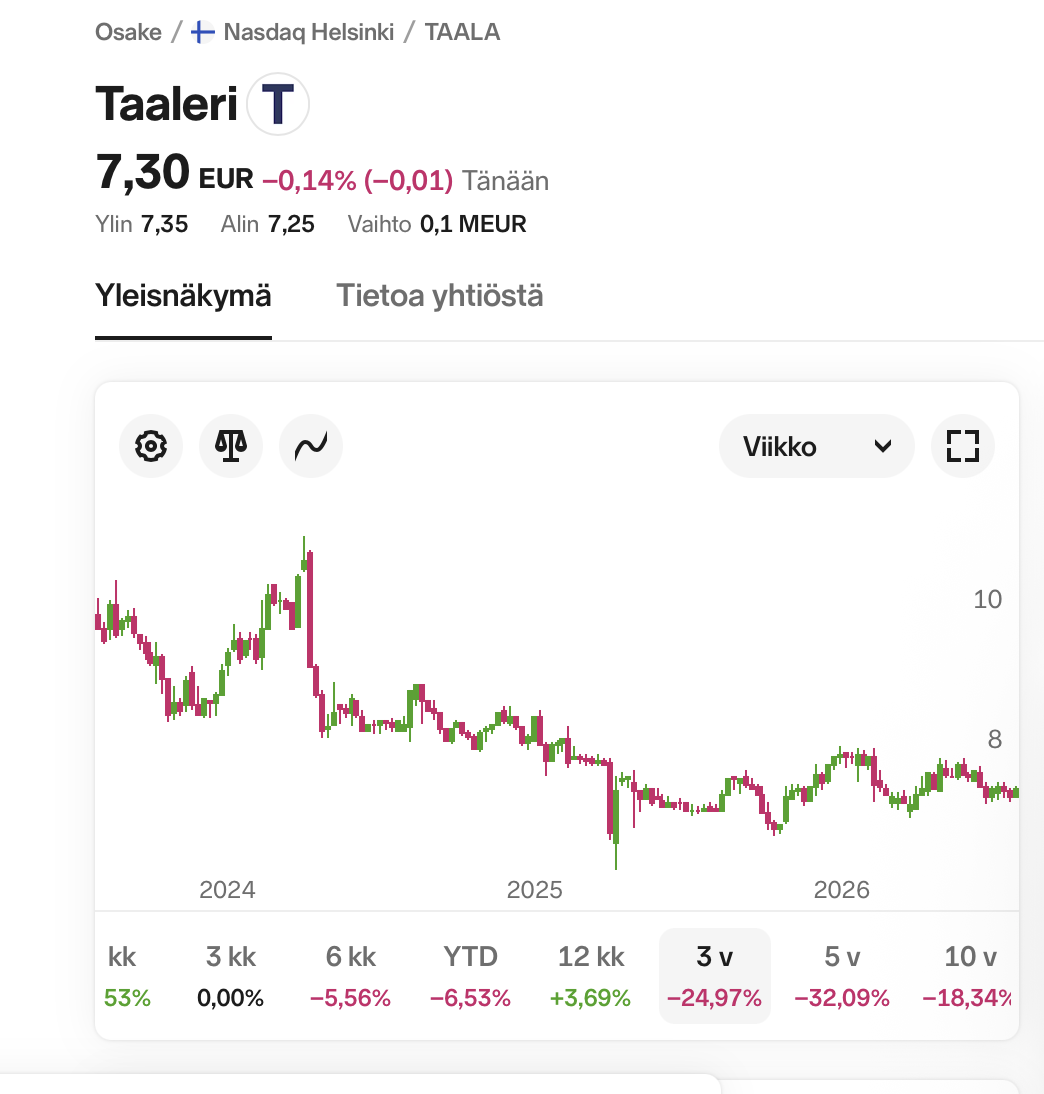Click the compare scales icon

pyautogui.click(x=231, y=446)
